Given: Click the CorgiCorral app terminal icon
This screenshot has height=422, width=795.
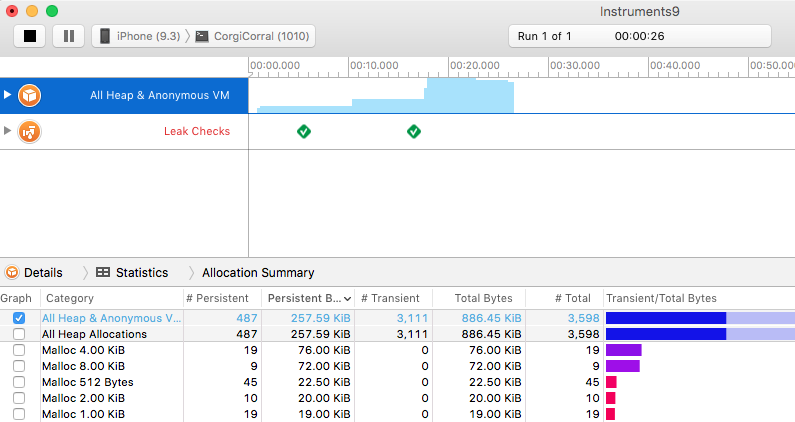Looking at the screenshot, I should [x=202, y=36].
